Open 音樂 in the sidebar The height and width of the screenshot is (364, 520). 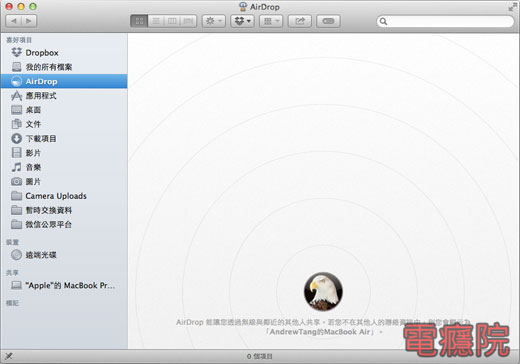pyautogui.click(x=64, y=167)
